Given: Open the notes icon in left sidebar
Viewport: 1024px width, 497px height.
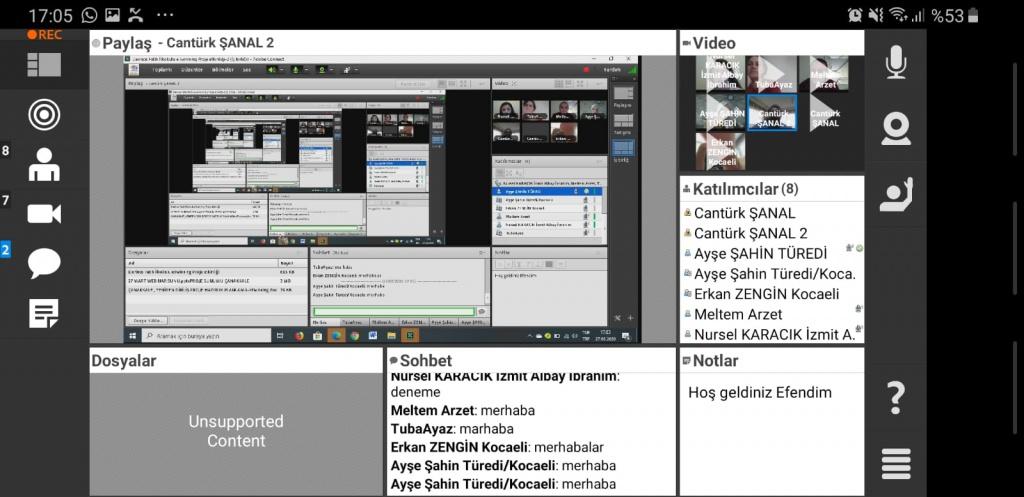Looking at the screenshot, I should (x=44, y=313).
